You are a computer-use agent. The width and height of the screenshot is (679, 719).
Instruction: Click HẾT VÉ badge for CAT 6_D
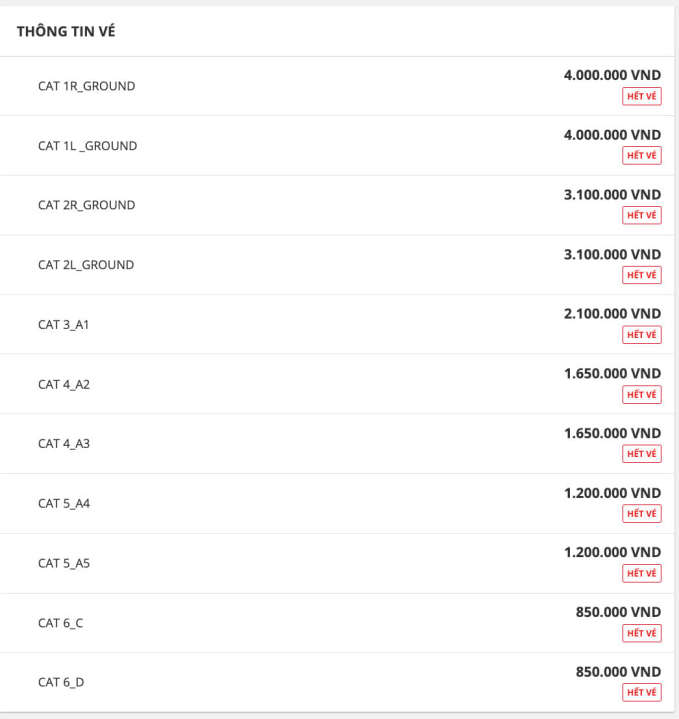pos(641,692)
